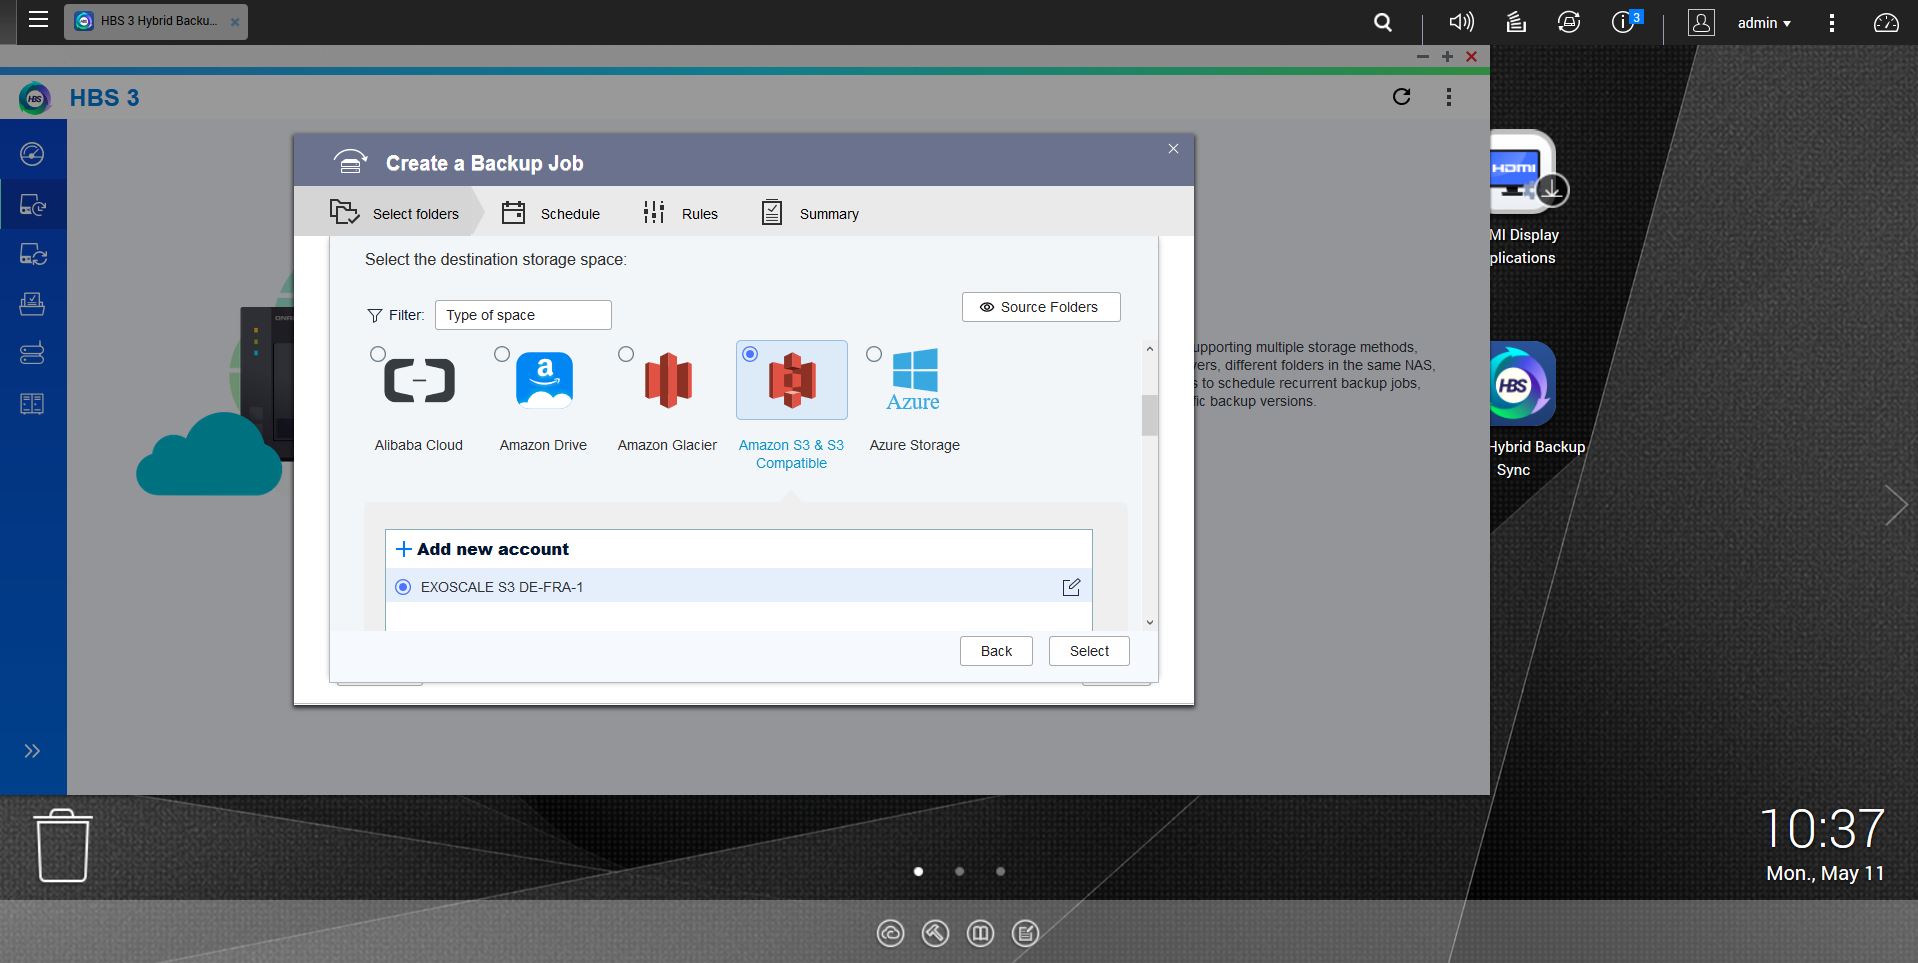
Task: Expand the admin user dropdown
Action: click(1764, 22)
